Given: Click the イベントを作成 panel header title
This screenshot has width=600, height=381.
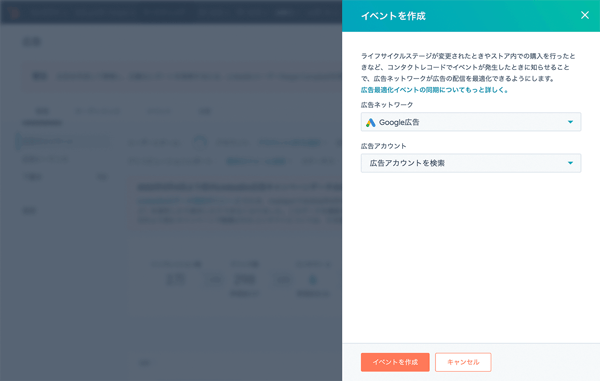Looking at the screenshot, I should [x=393, y=16].
